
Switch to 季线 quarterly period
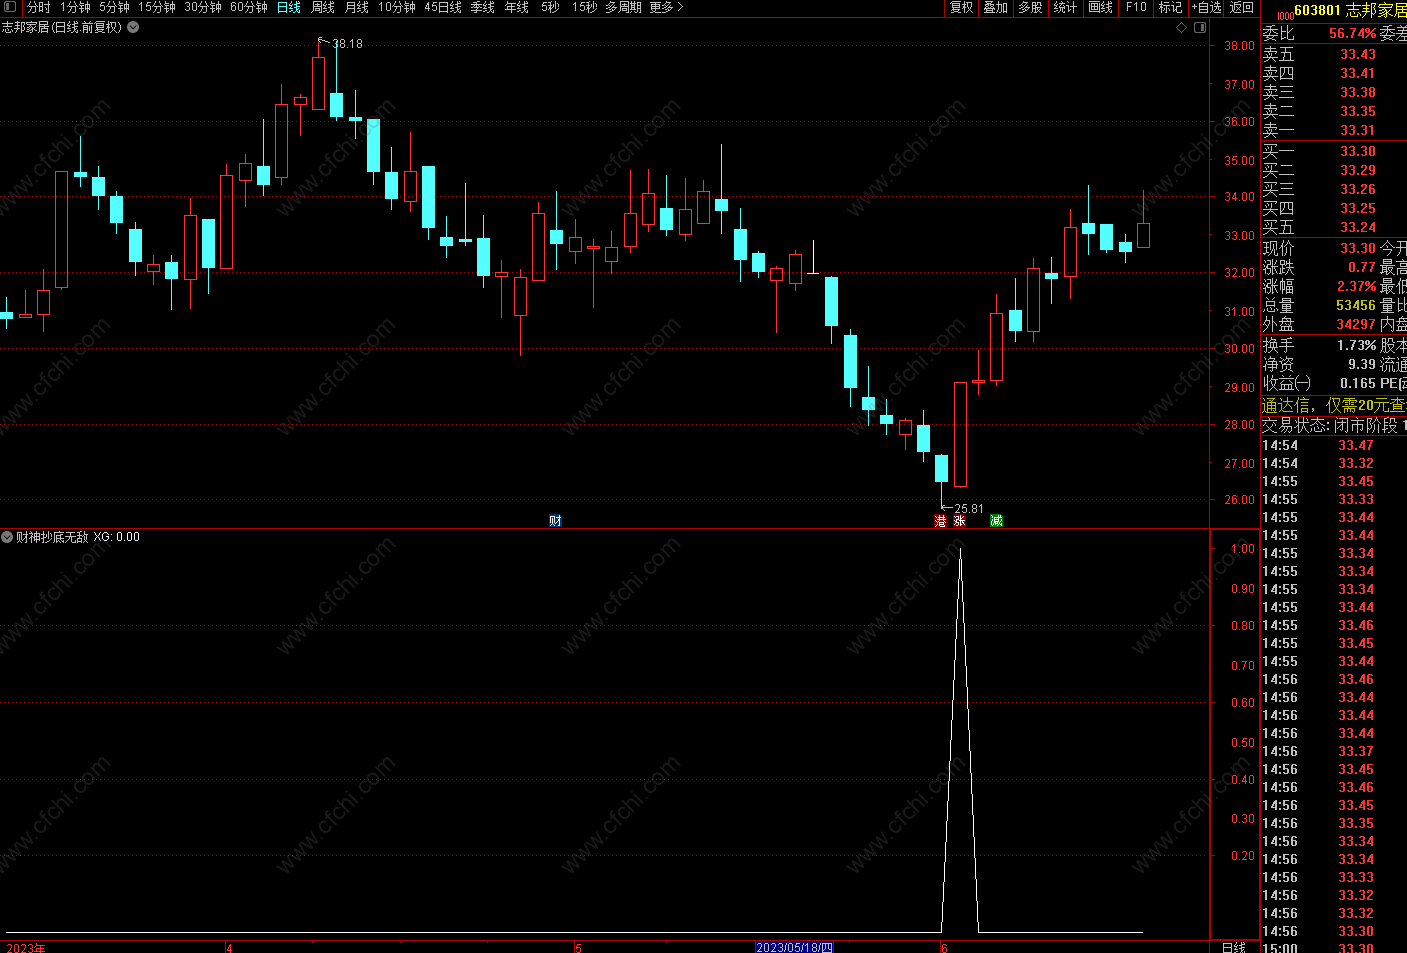(x=483, y=7)
